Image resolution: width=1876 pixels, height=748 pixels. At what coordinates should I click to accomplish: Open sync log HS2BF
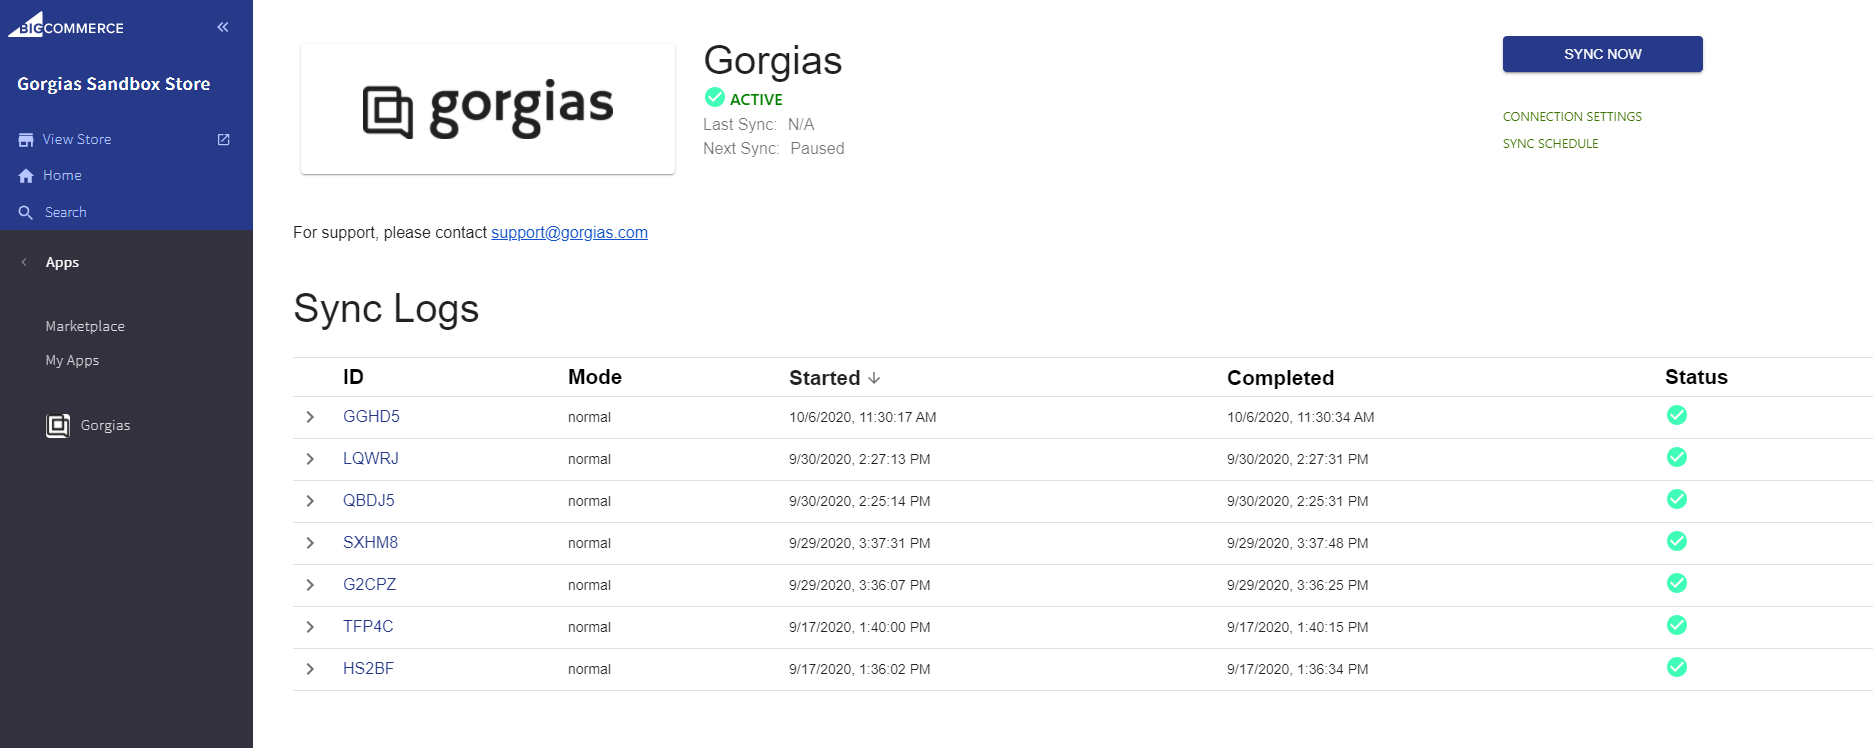click(368, 668)
